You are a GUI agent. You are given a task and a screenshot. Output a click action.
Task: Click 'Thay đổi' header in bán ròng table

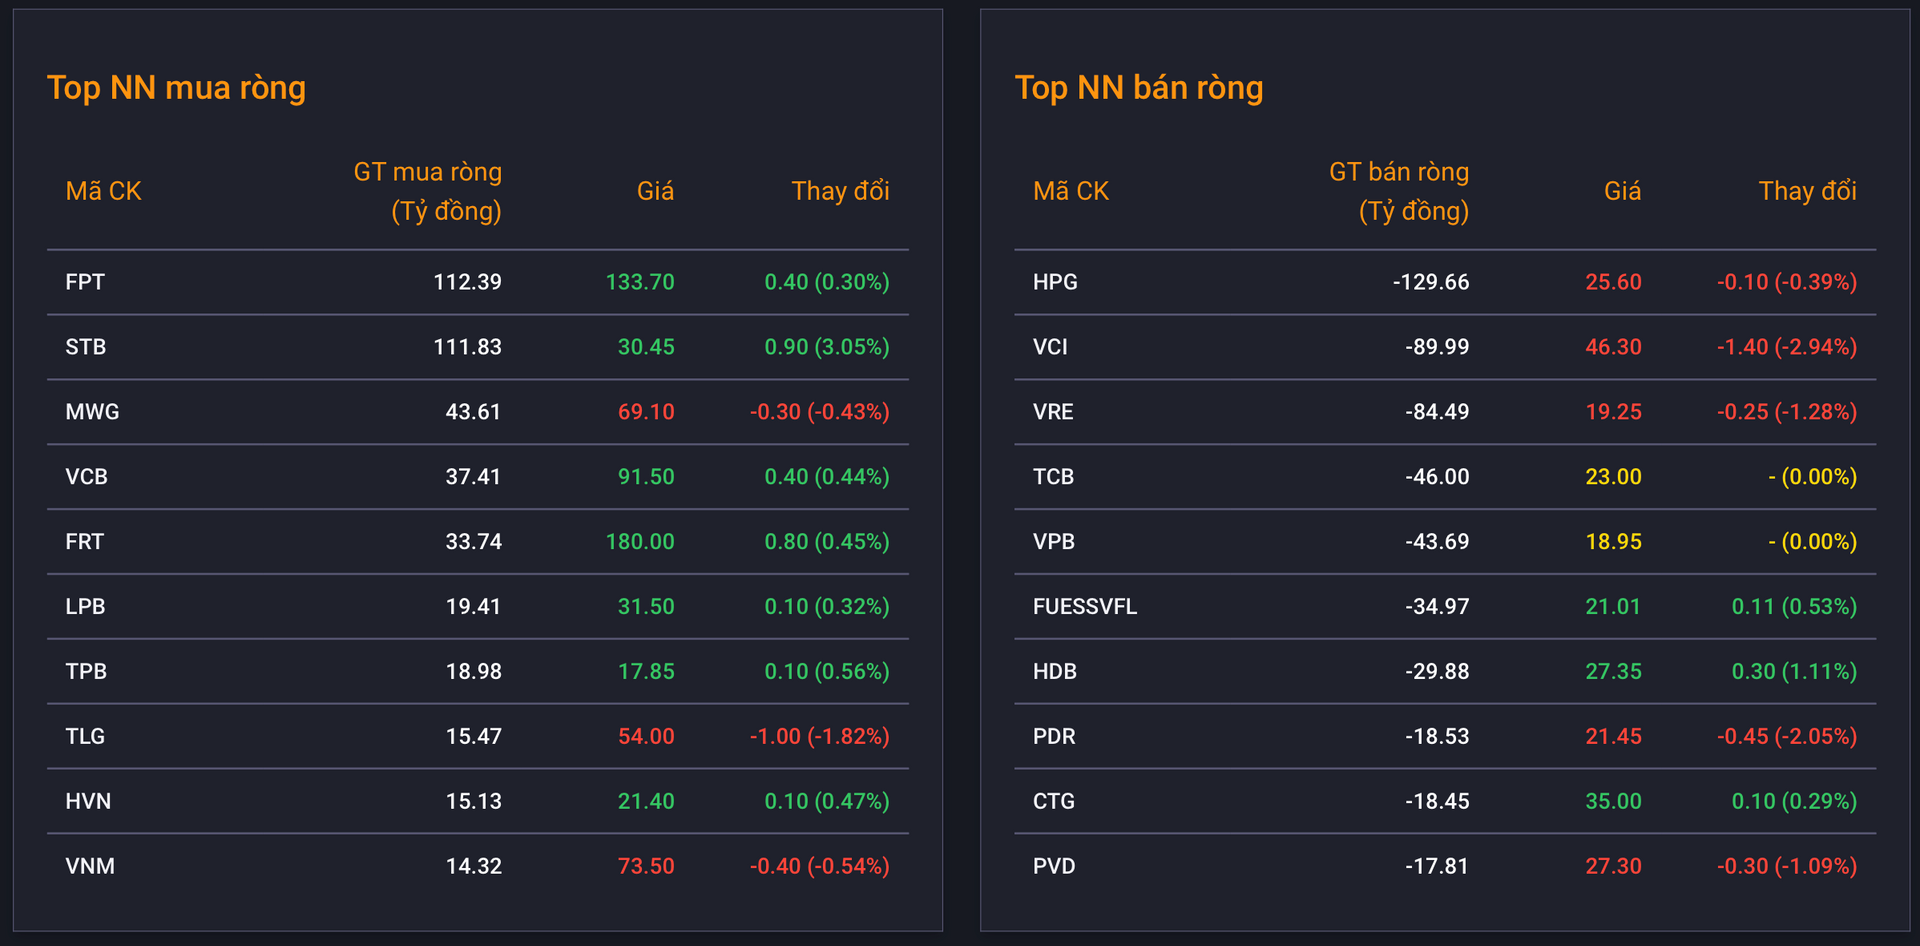(x=1808, y=191)
